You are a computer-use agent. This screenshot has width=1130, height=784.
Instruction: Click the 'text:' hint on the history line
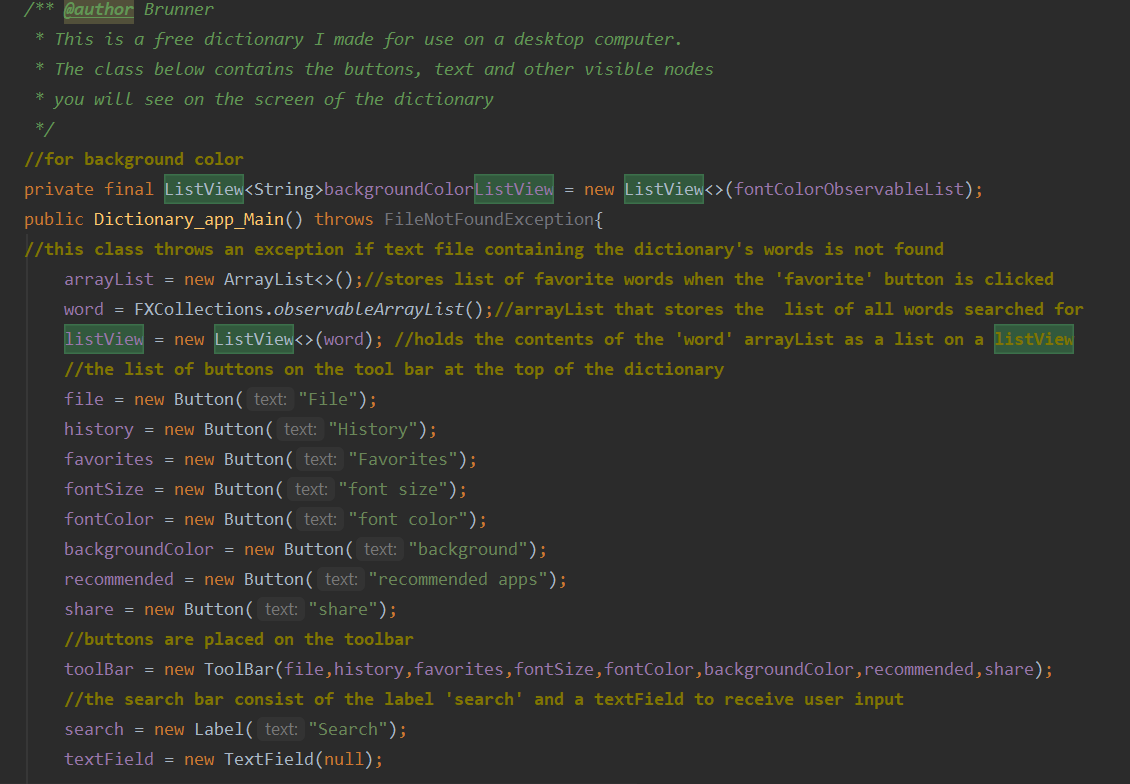[x=300, y=429]
